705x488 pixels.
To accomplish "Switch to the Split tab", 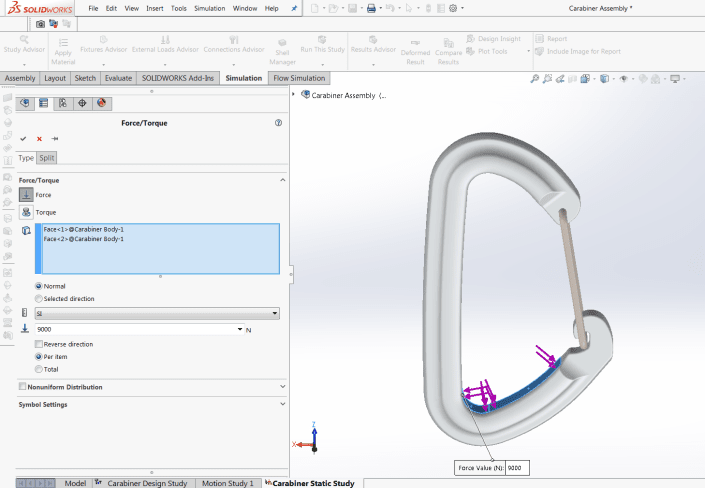I will point(48,158).
